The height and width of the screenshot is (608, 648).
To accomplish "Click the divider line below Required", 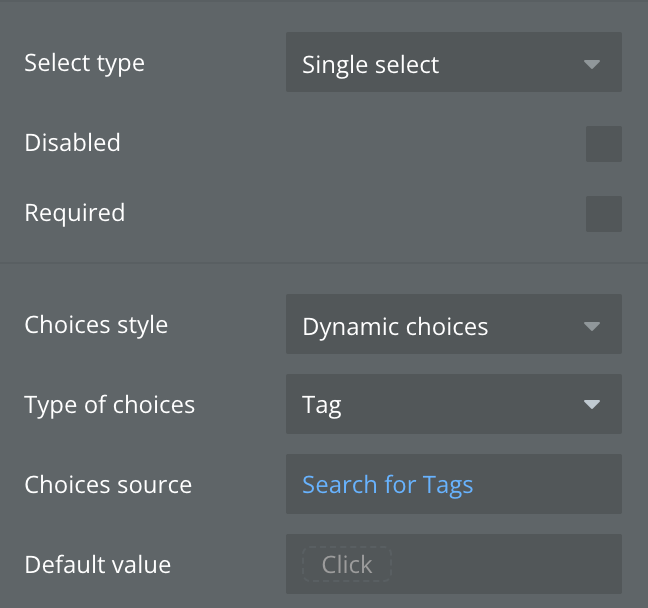I will point(324,263).
